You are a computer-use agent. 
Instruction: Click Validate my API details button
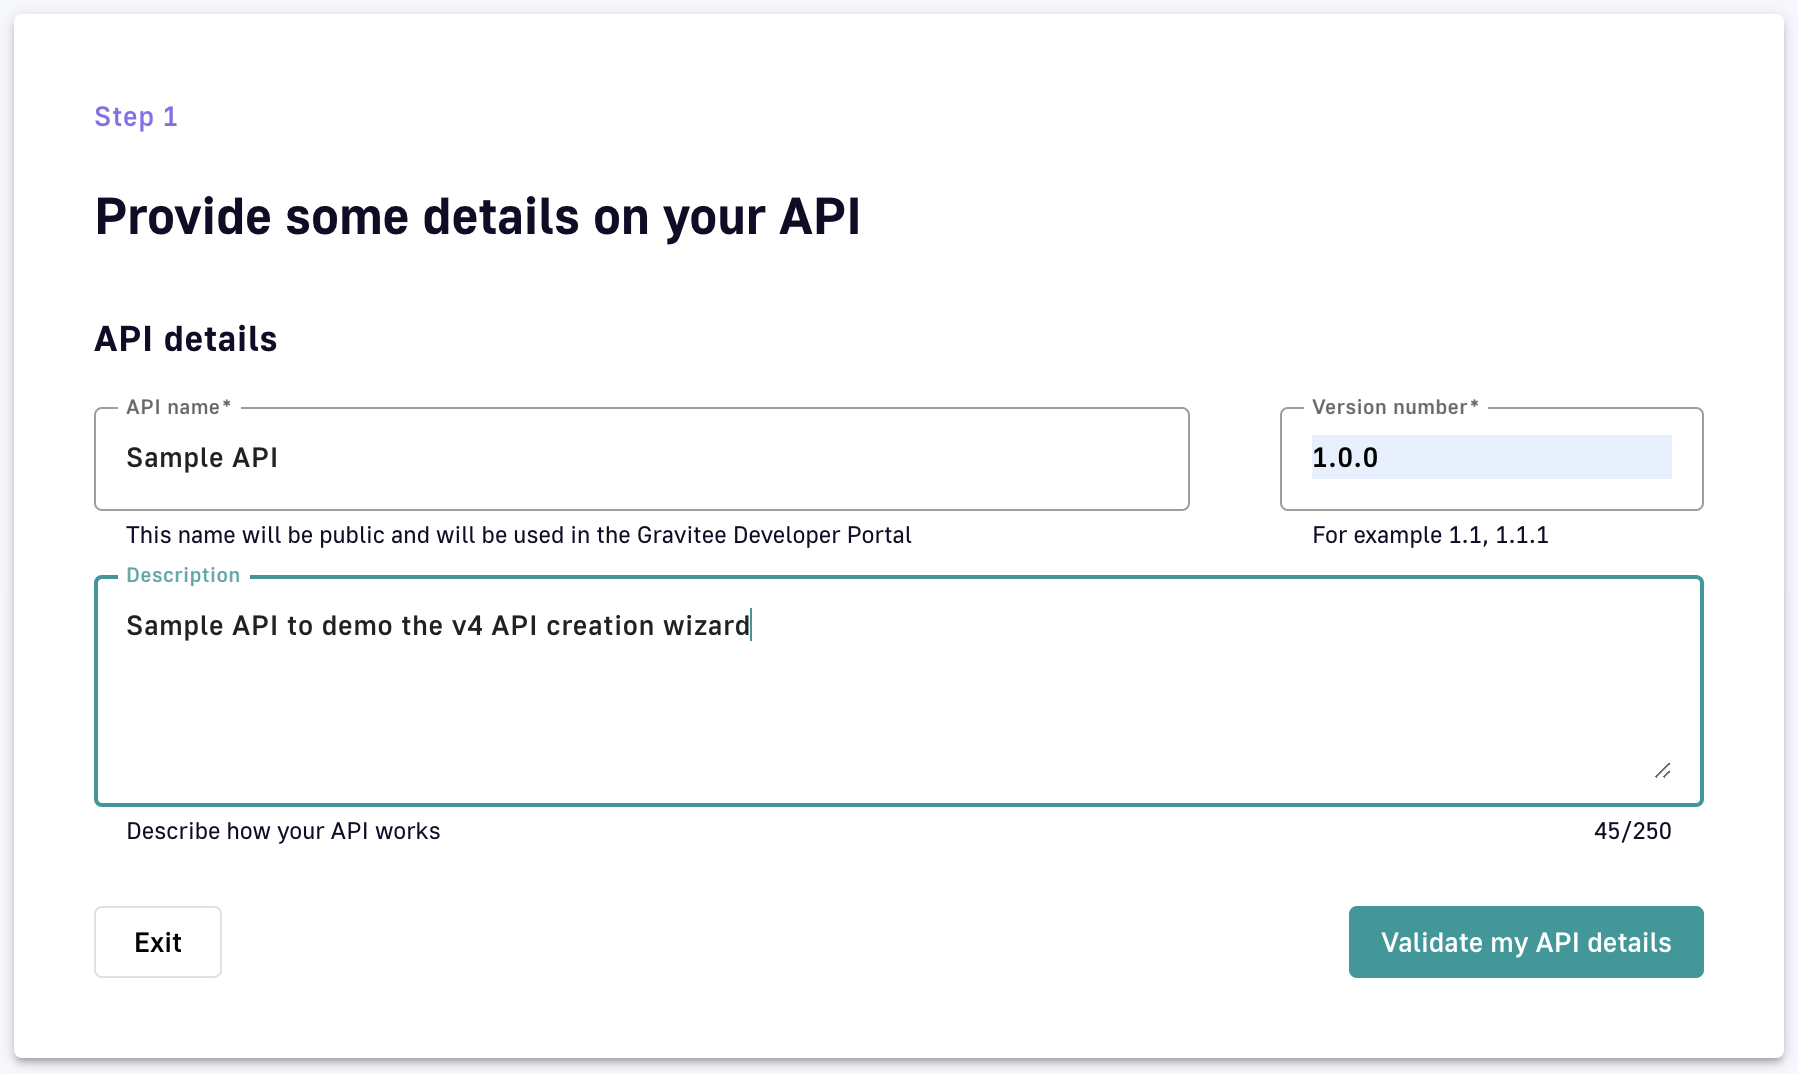pyautogui.click(x=1525, y=942)
